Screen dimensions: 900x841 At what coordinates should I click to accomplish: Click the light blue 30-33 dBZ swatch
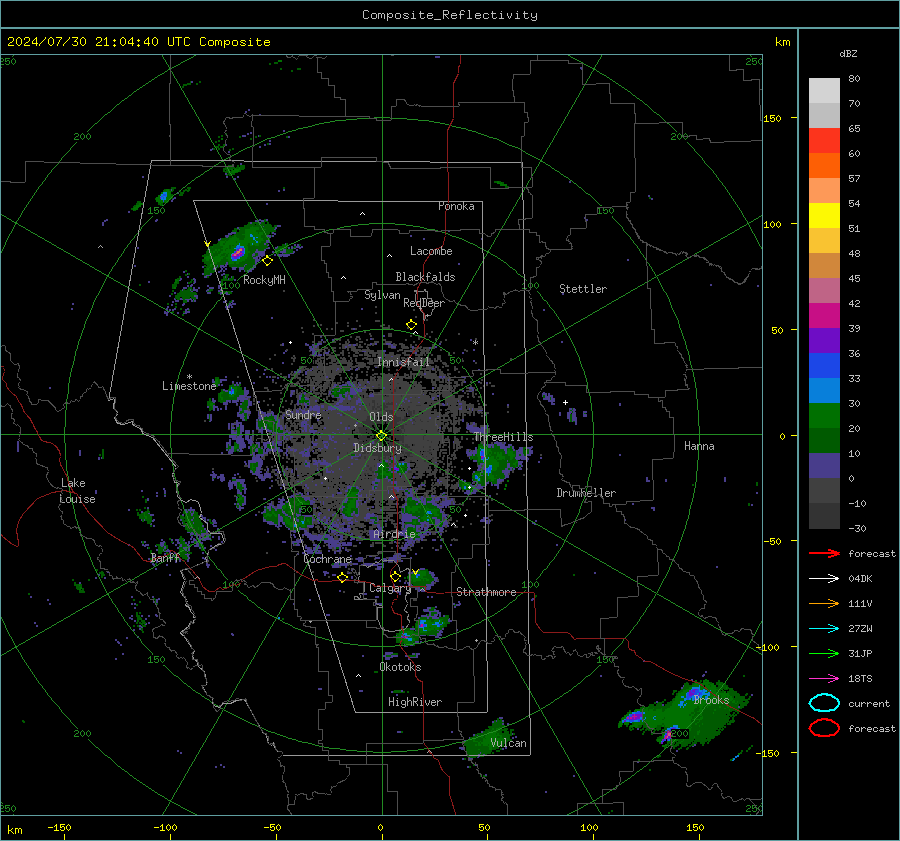[824, 391]
